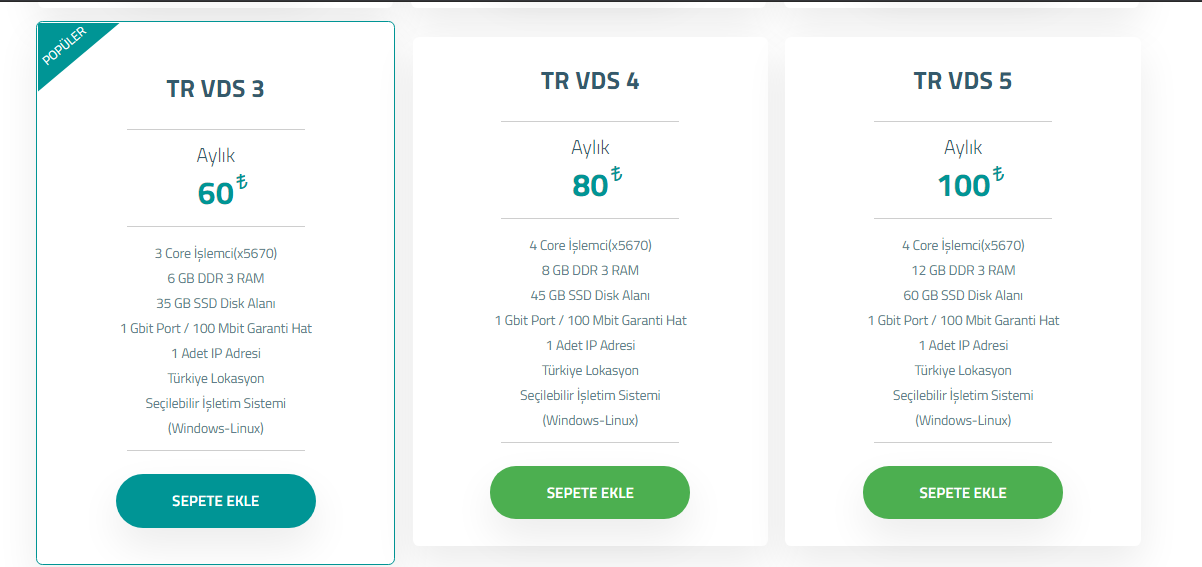
Task: Click SEPETE EKLE button for TR VDS 3
Action: (x=215, y=501)
